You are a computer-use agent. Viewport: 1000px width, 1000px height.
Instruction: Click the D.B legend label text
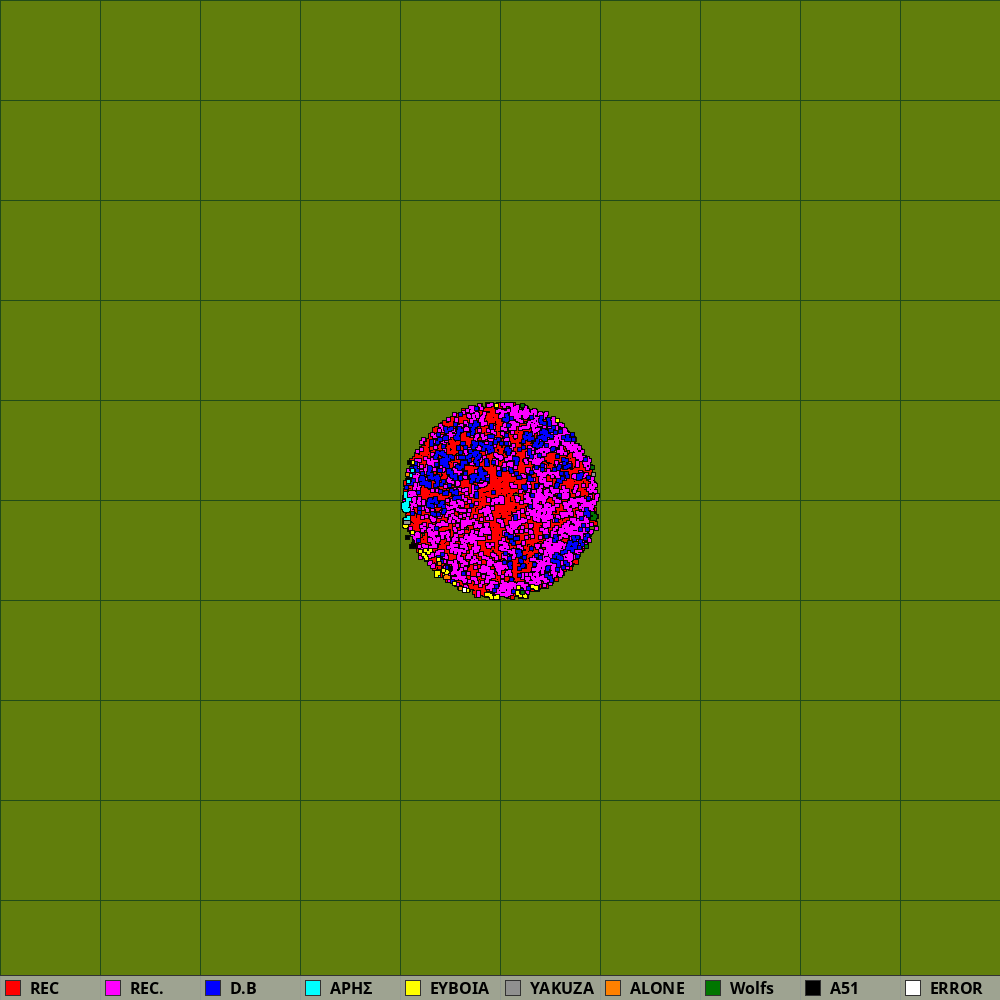(x=243, y=988)
